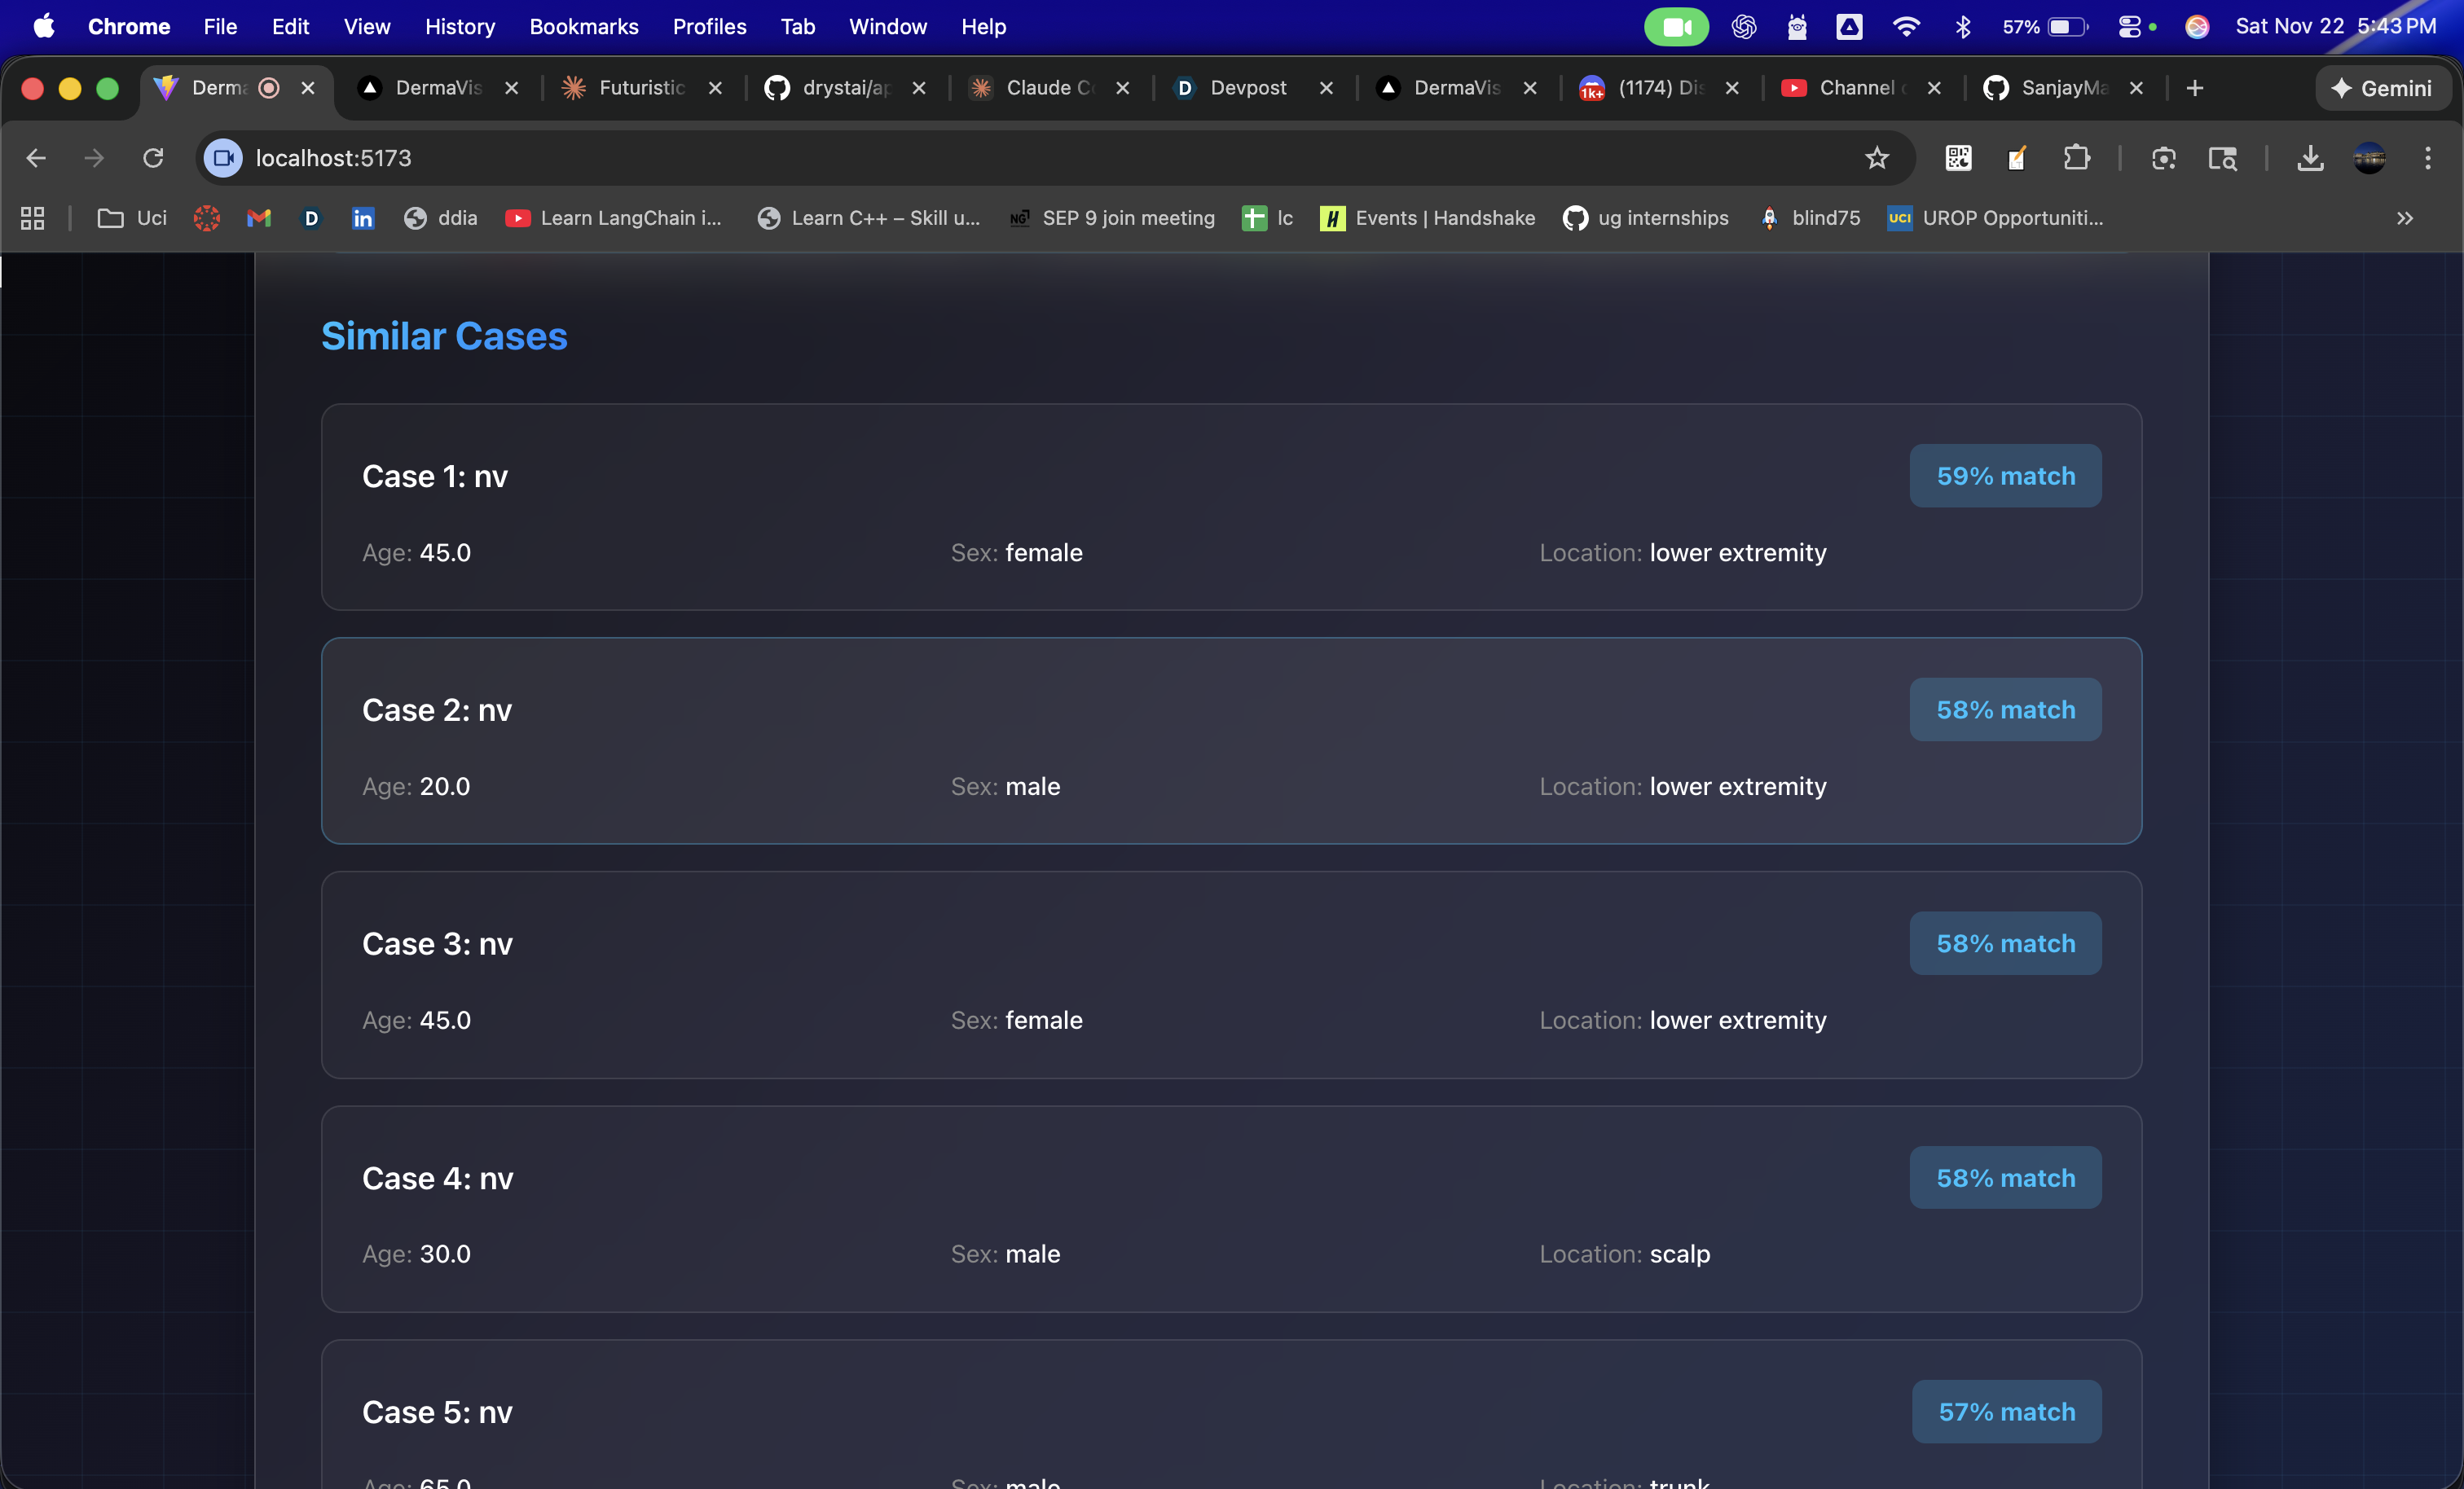
Task: Expand hidden bookmarks chevron
Action: [2404, 218]
